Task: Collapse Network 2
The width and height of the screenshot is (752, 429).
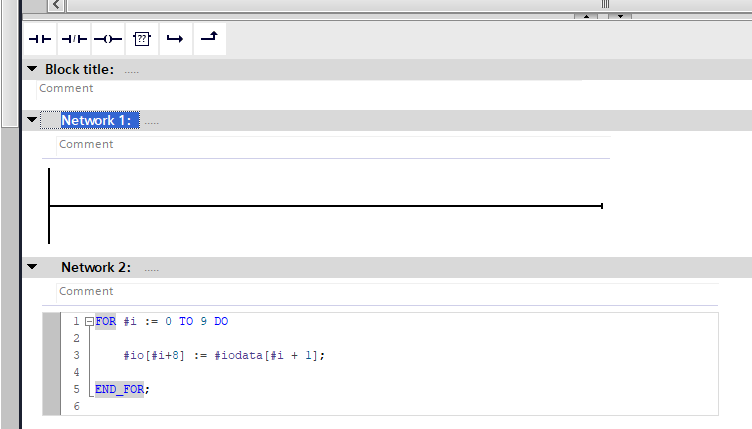Action: (x=32, y=267)
